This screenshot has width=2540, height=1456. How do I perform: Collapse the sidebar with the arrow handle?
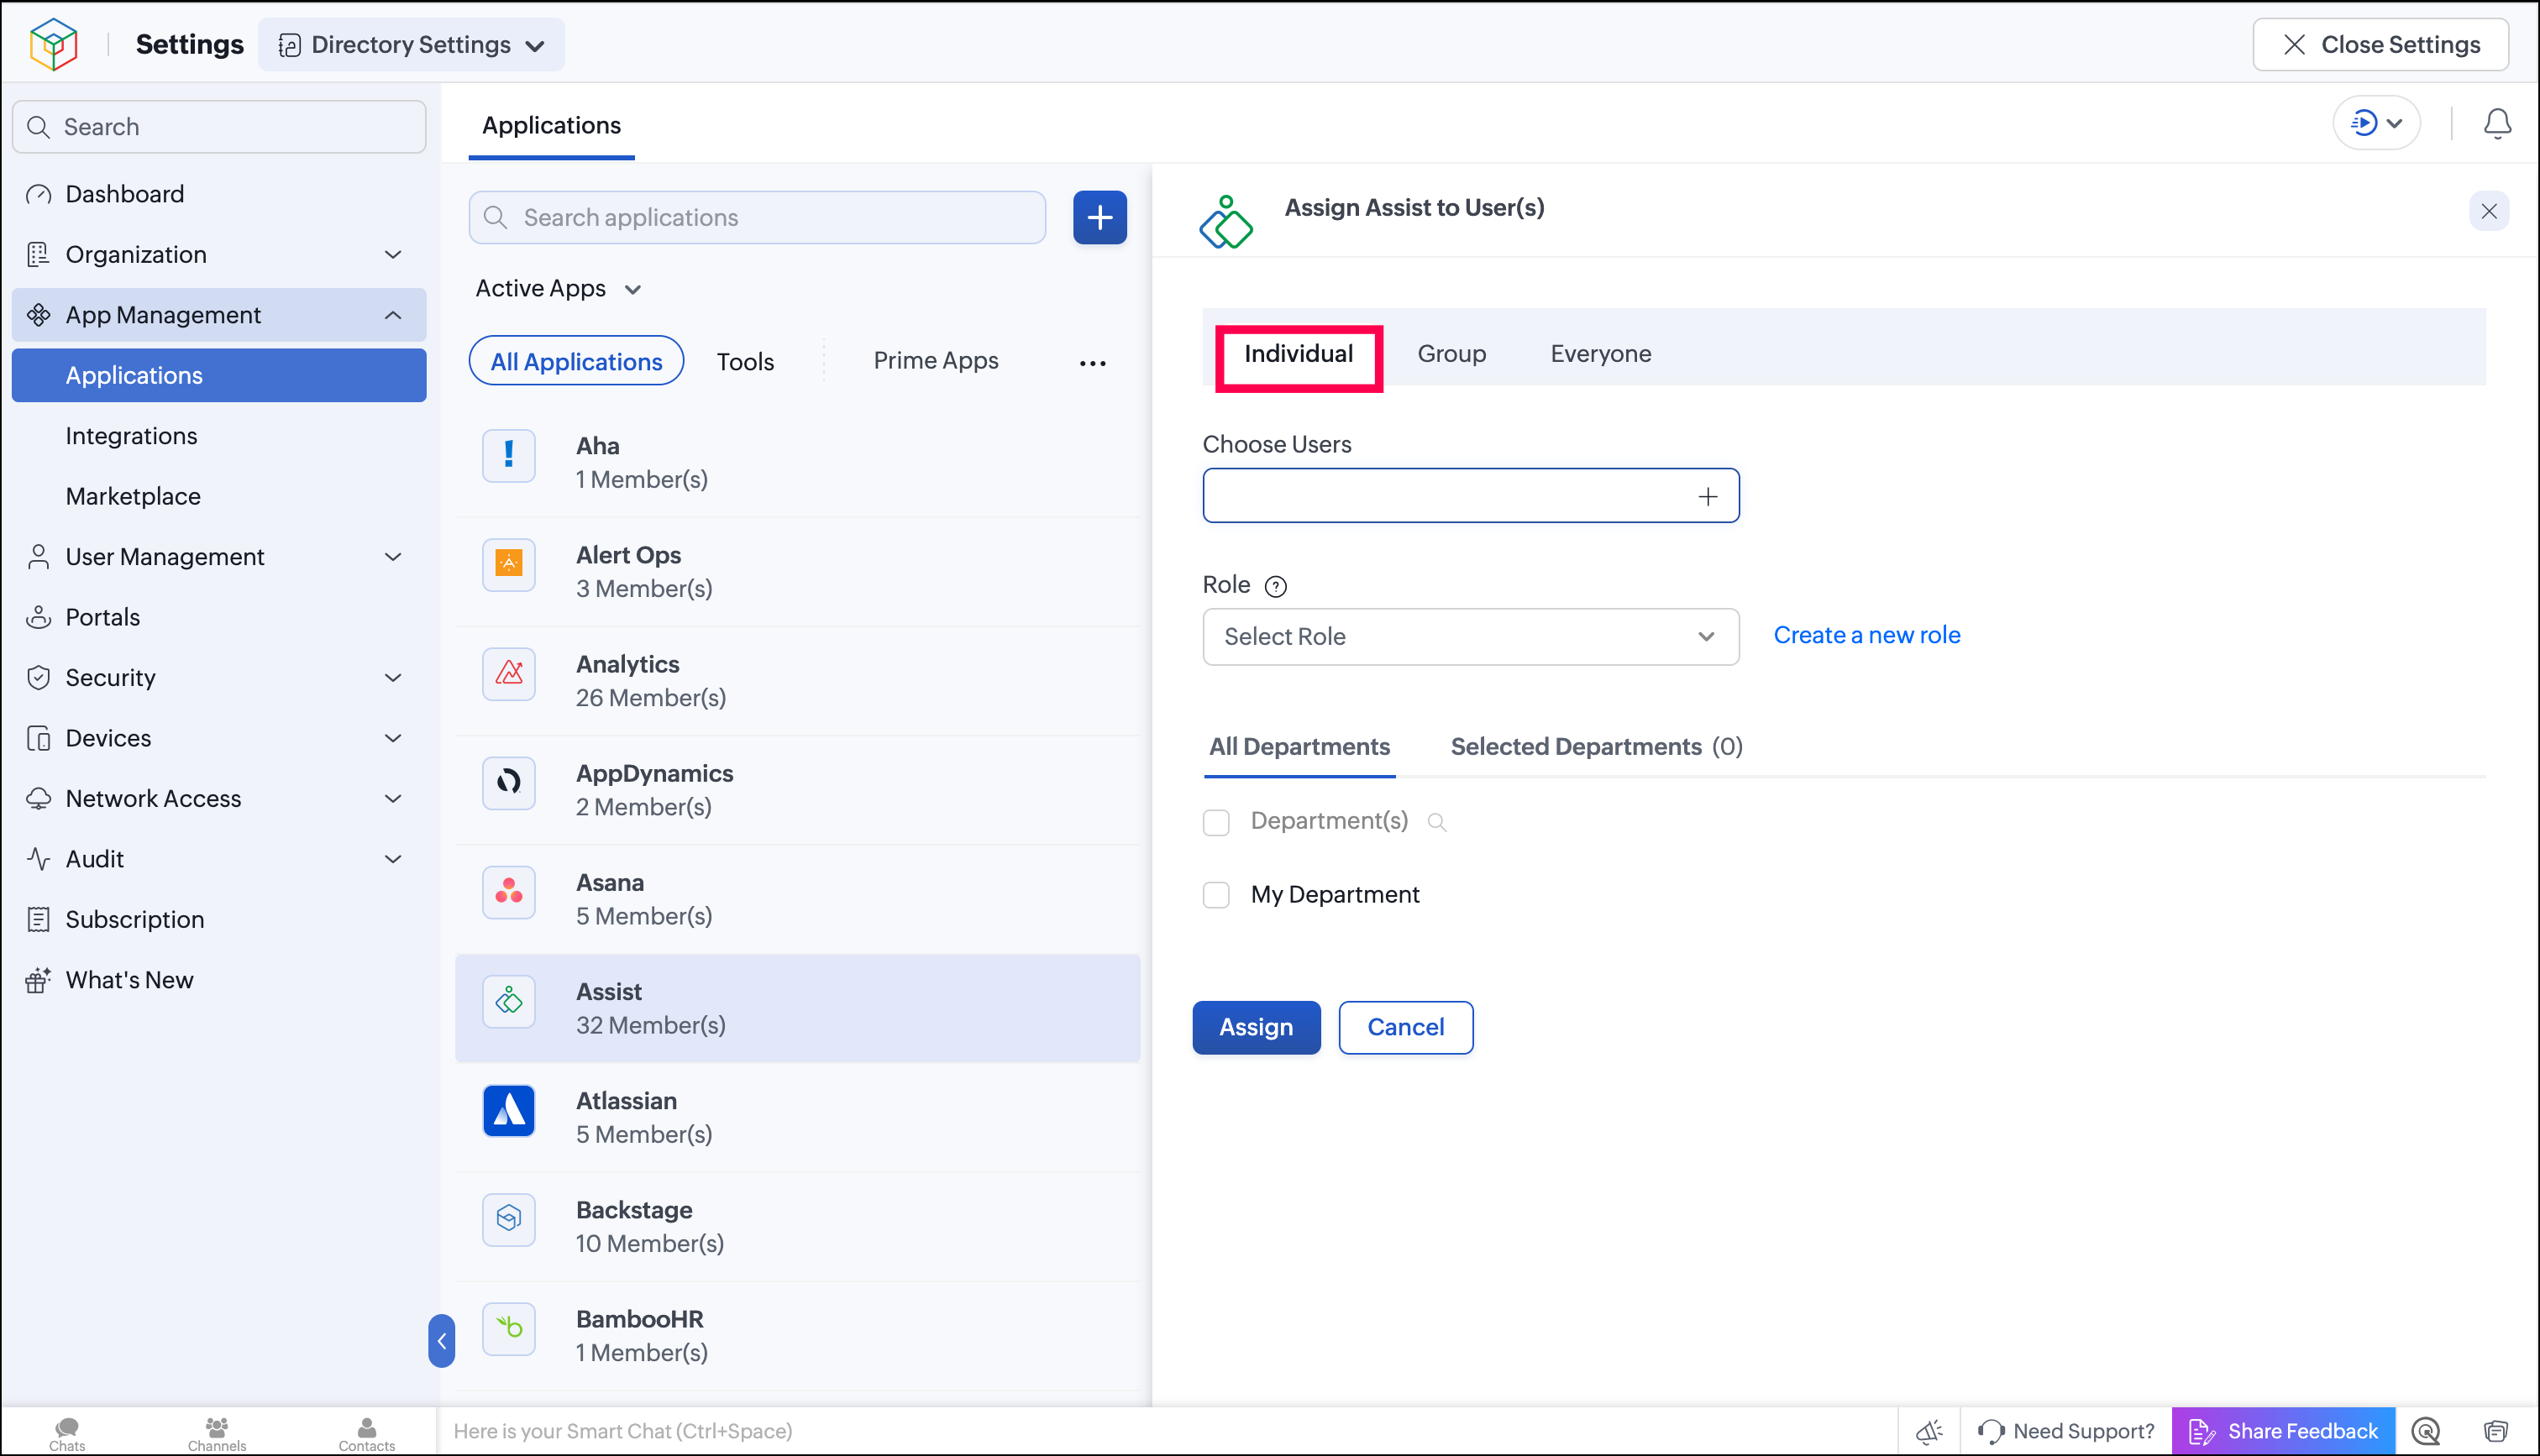pos(441,1340)
